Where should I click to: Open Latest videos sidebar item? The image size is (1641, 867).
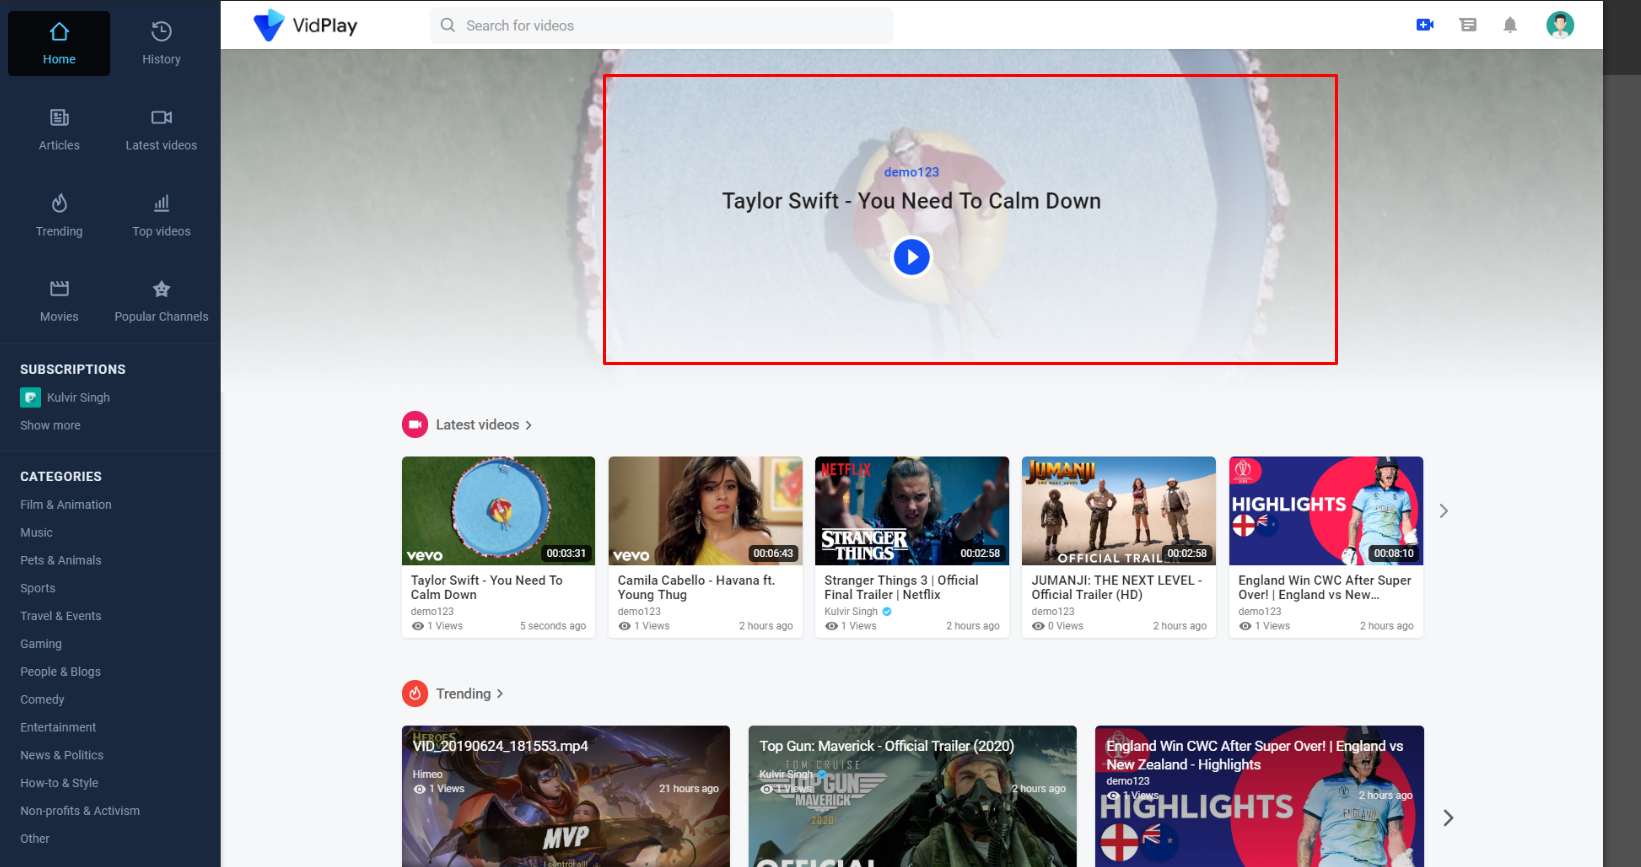tap(161, 130)
